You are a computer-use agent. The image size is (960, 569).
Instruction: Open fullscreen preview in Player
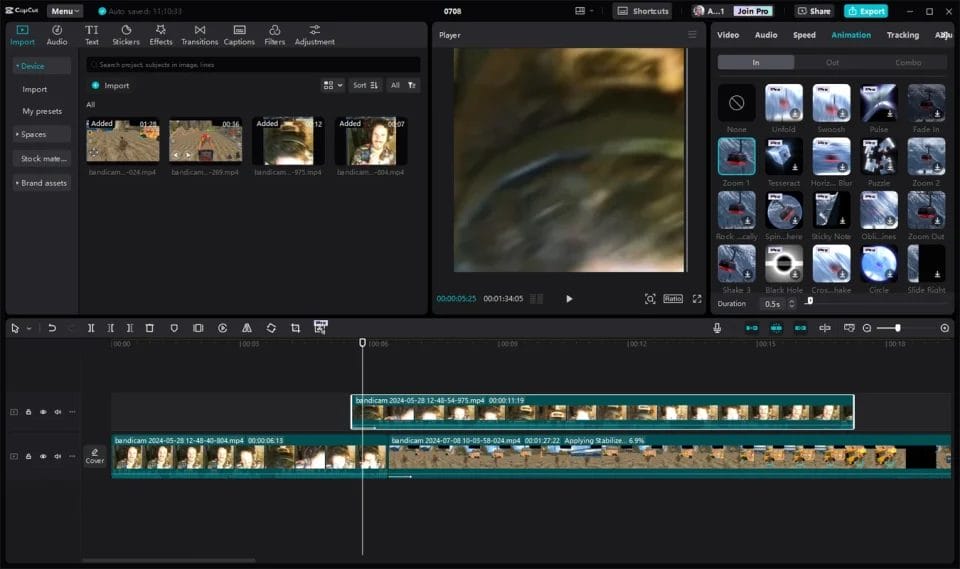click(x=697, y=298)
